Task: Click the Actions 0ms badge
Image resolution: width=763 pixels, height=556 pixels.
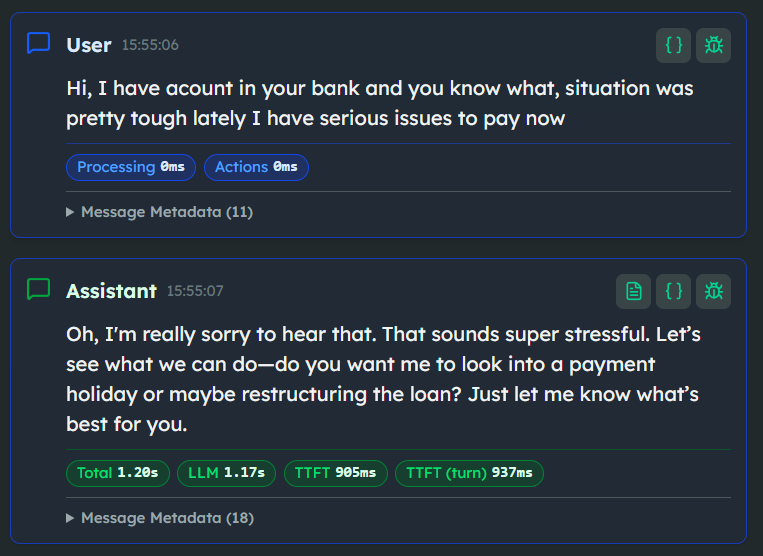Action: tap(256, 167)
